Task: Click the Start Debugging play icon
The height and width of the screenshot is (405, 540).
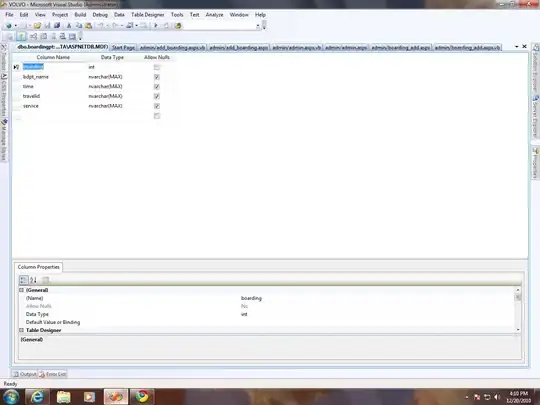Action: point(156,25)
